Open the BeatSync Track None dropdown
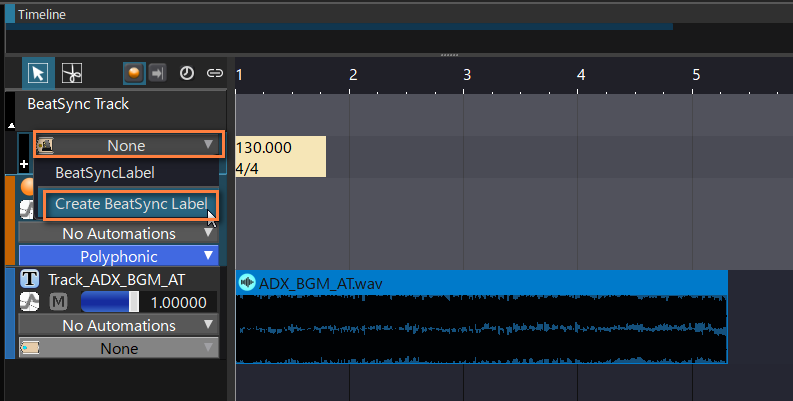The width and height of the screenshot is (793, 401). (x=127, y=145)
